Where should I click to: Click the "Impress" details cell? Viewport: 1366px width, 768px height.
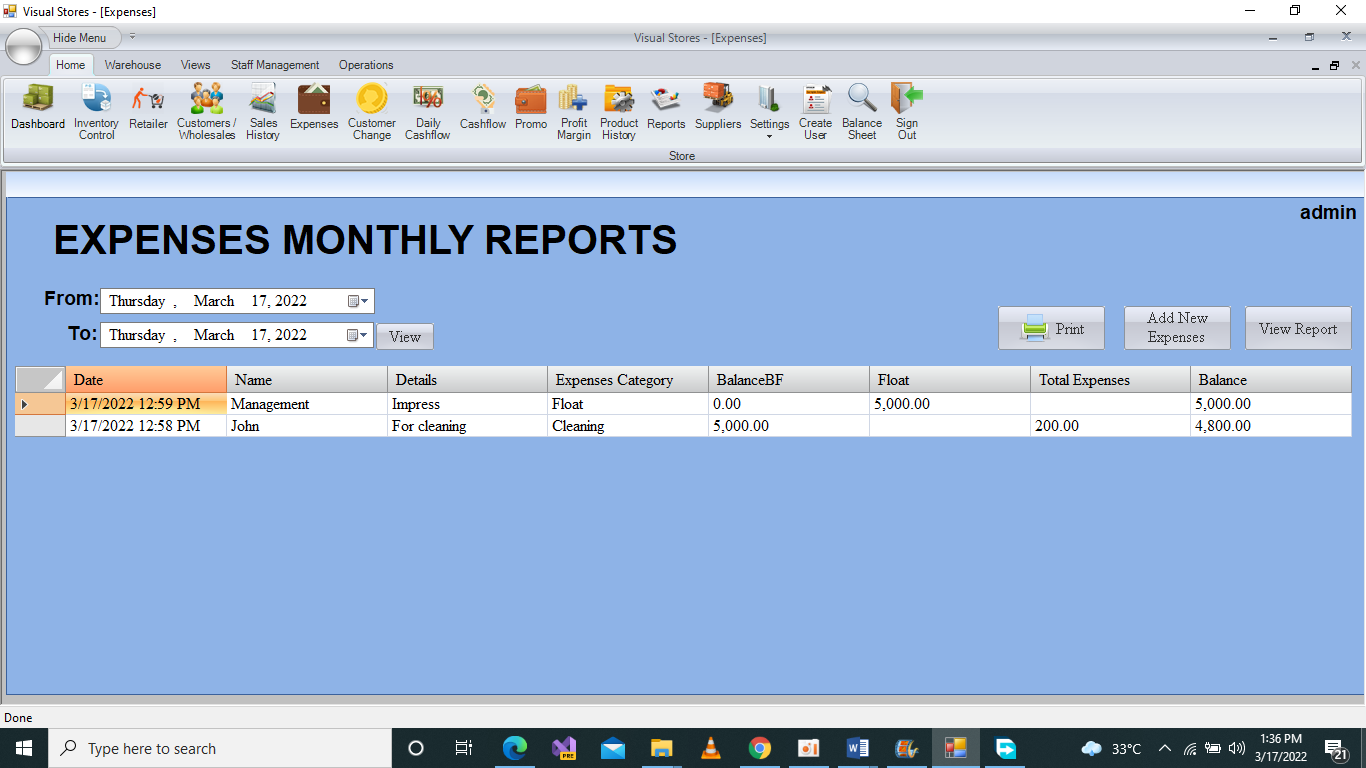pos(467,404)
